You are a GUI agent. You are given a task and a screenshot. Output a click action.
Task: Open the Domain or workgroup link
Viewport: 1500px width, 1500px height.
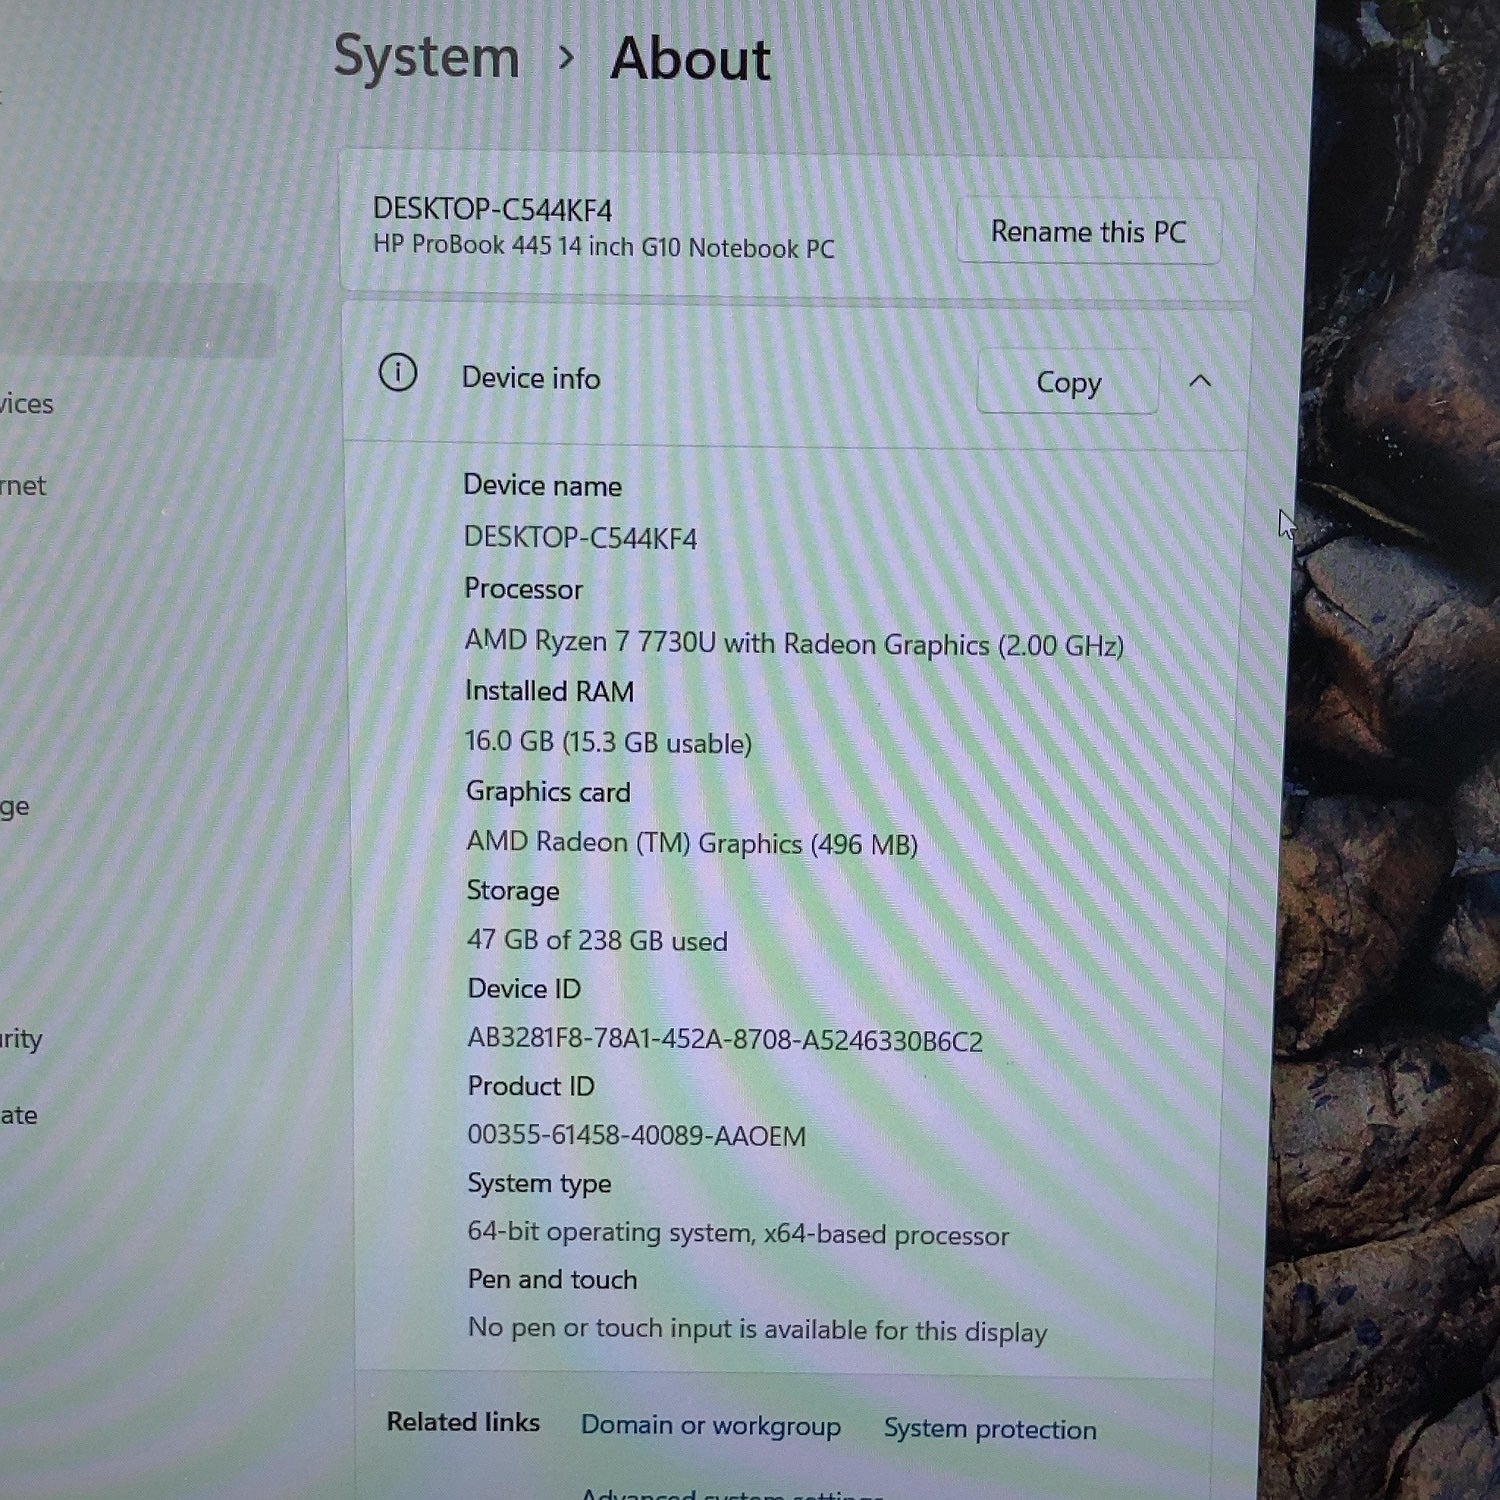(710, 1425)
